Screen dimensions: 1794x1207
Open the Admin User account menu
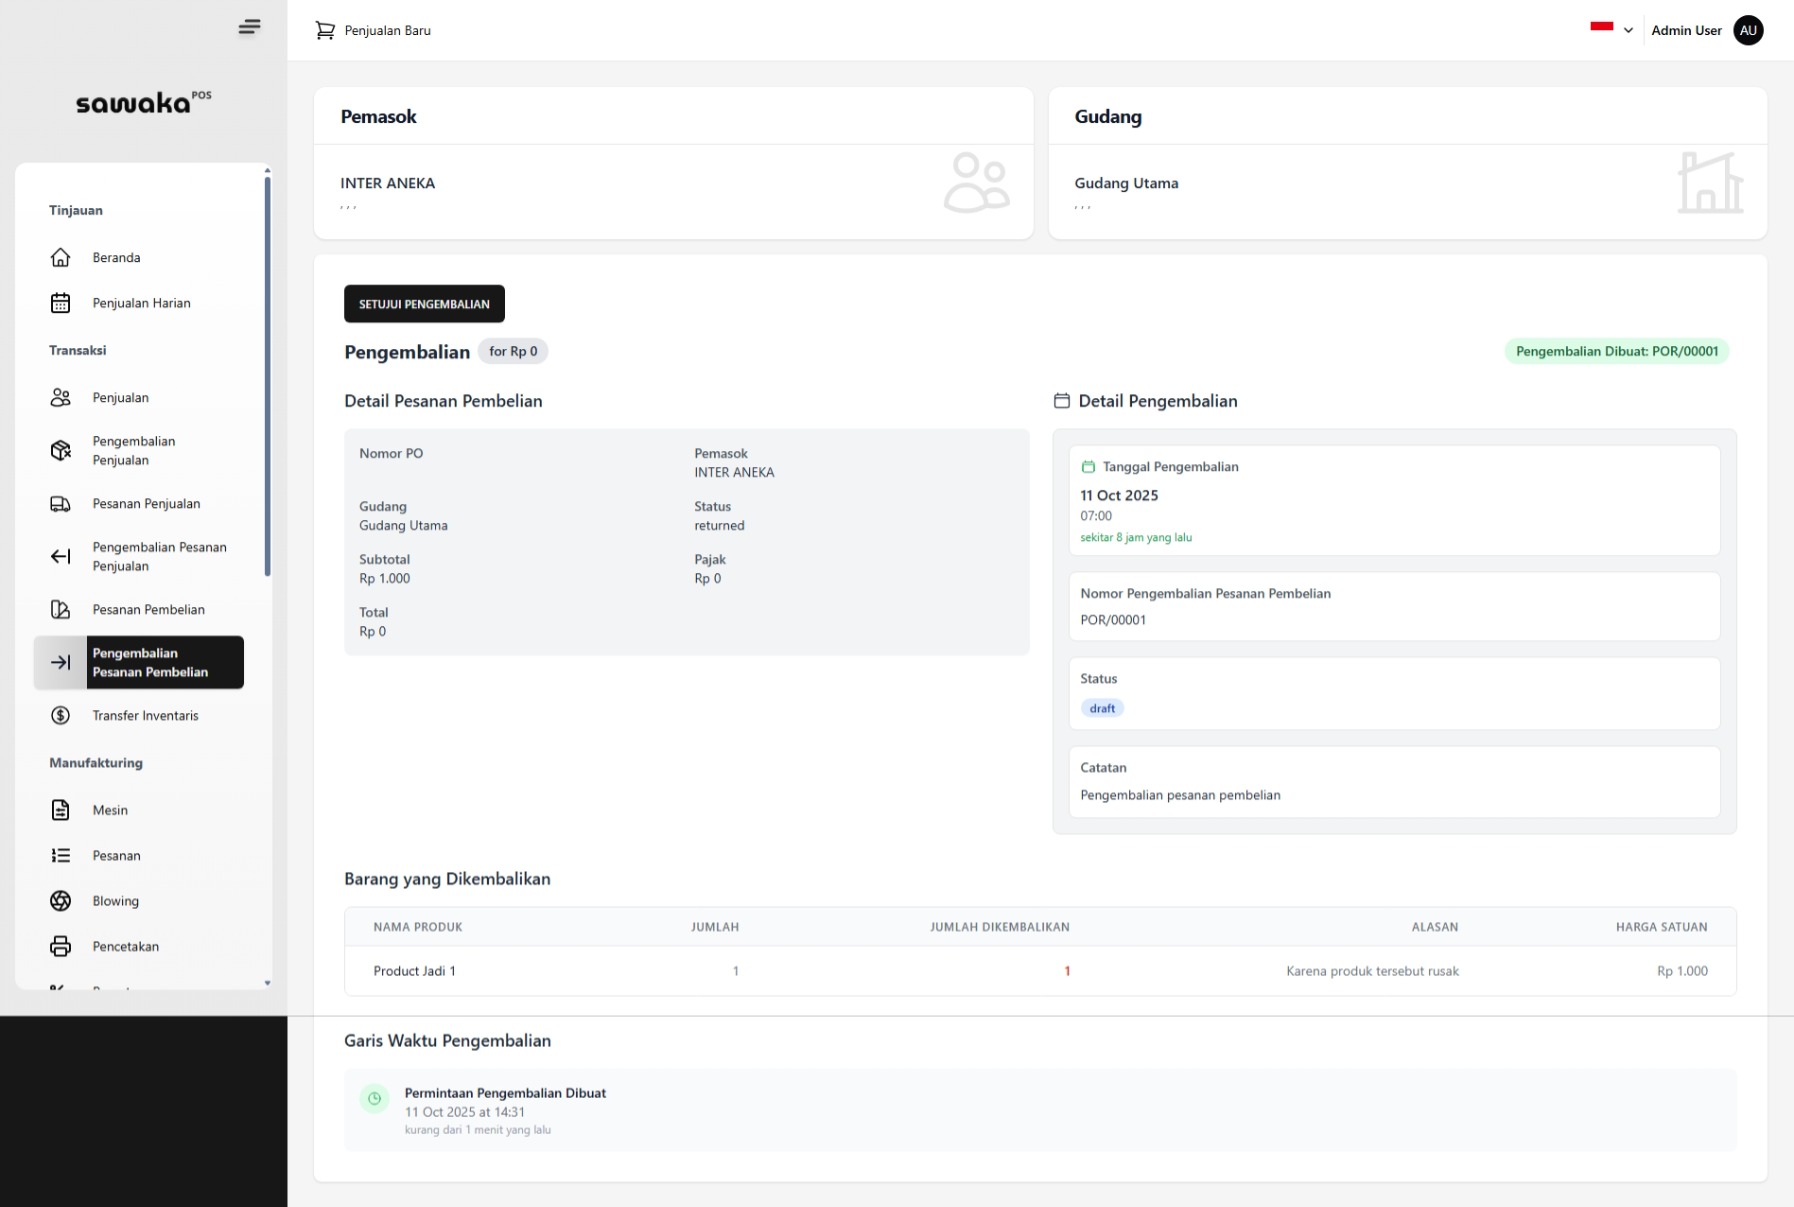tap(1685, 31)
